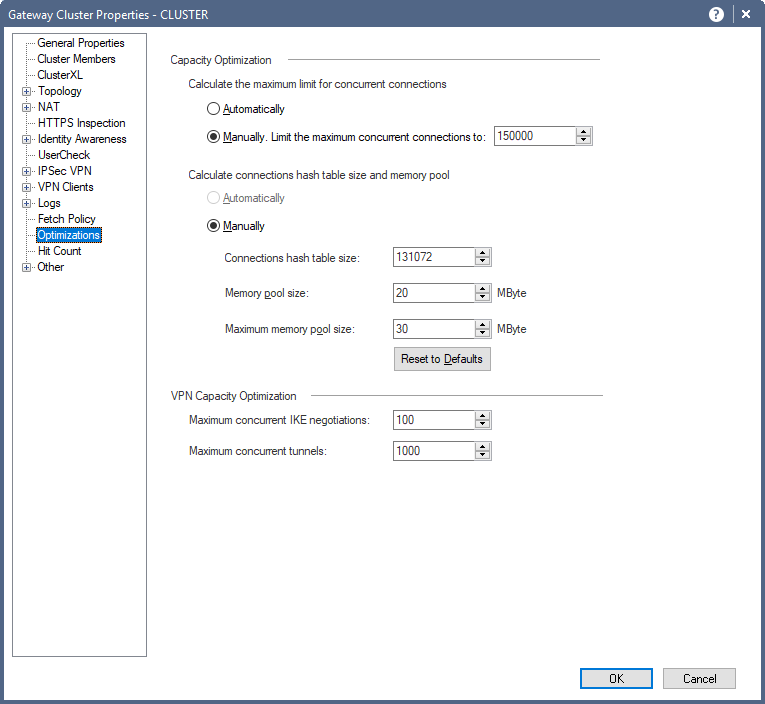Open Cluster Members page

[77, 59]
